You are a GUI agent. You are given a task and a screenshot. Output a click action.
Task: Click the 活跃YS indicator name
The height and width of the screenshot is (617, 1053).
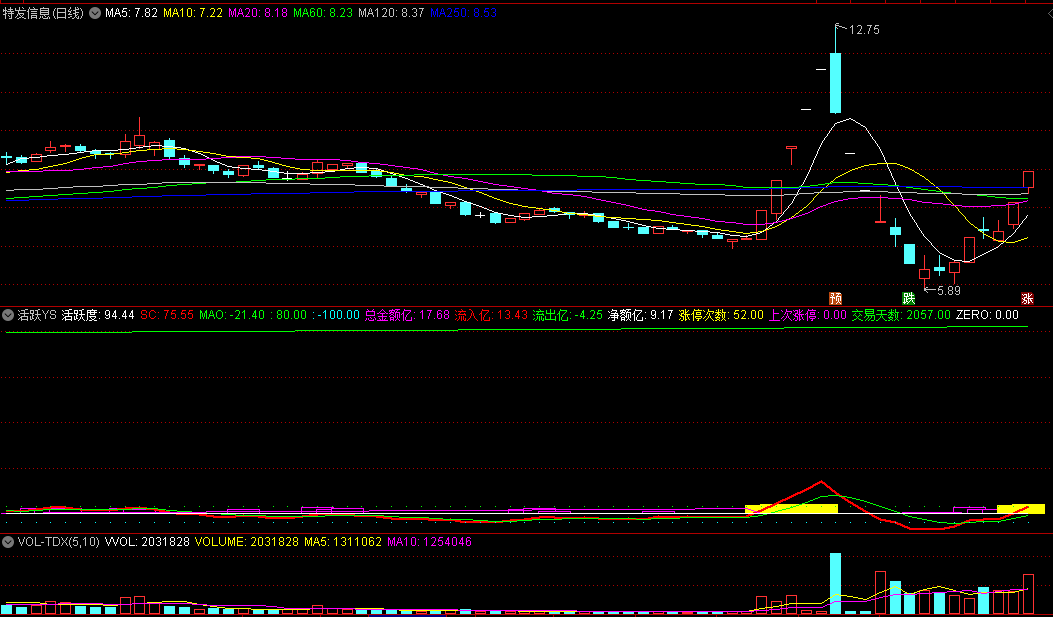[37, 315]
